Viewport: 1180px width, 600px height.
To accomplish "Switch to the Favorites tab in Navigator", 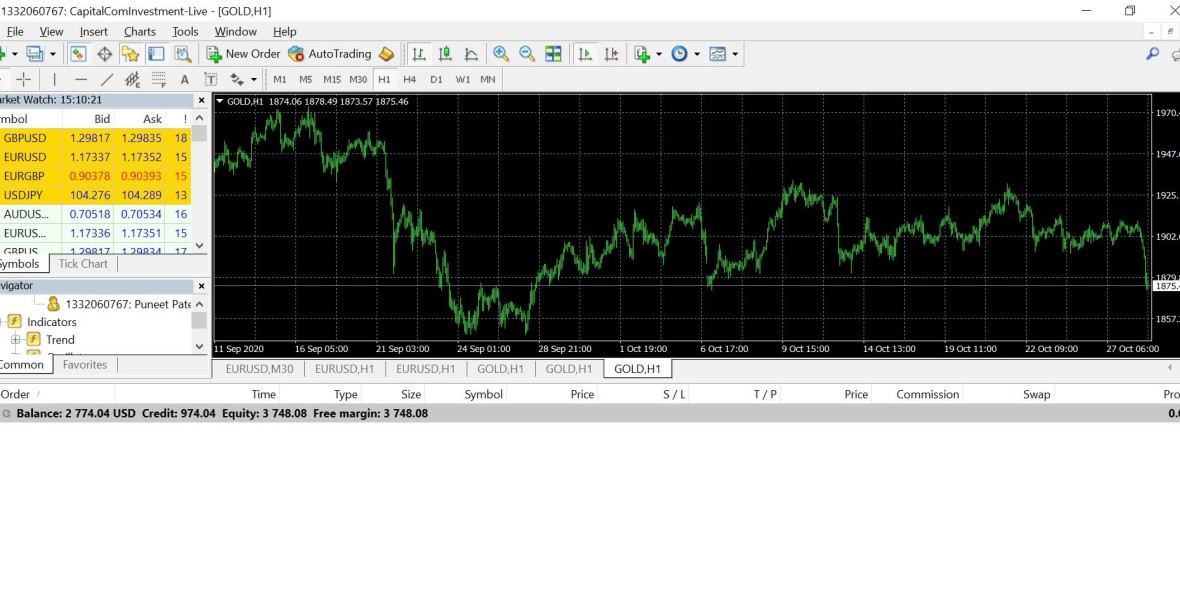I will (x=85, y=364).
